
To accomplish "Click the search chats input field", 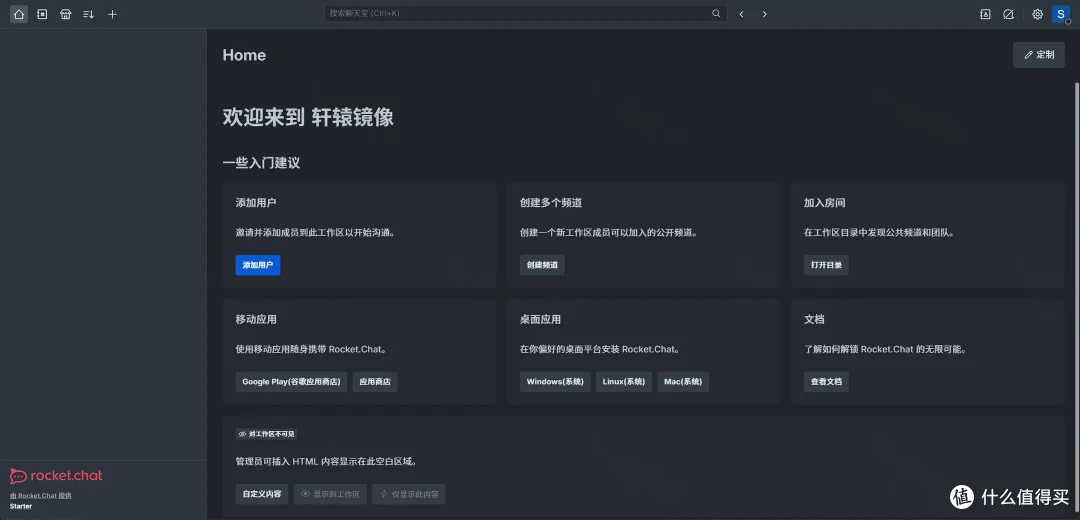I will [x=526, y=13].
